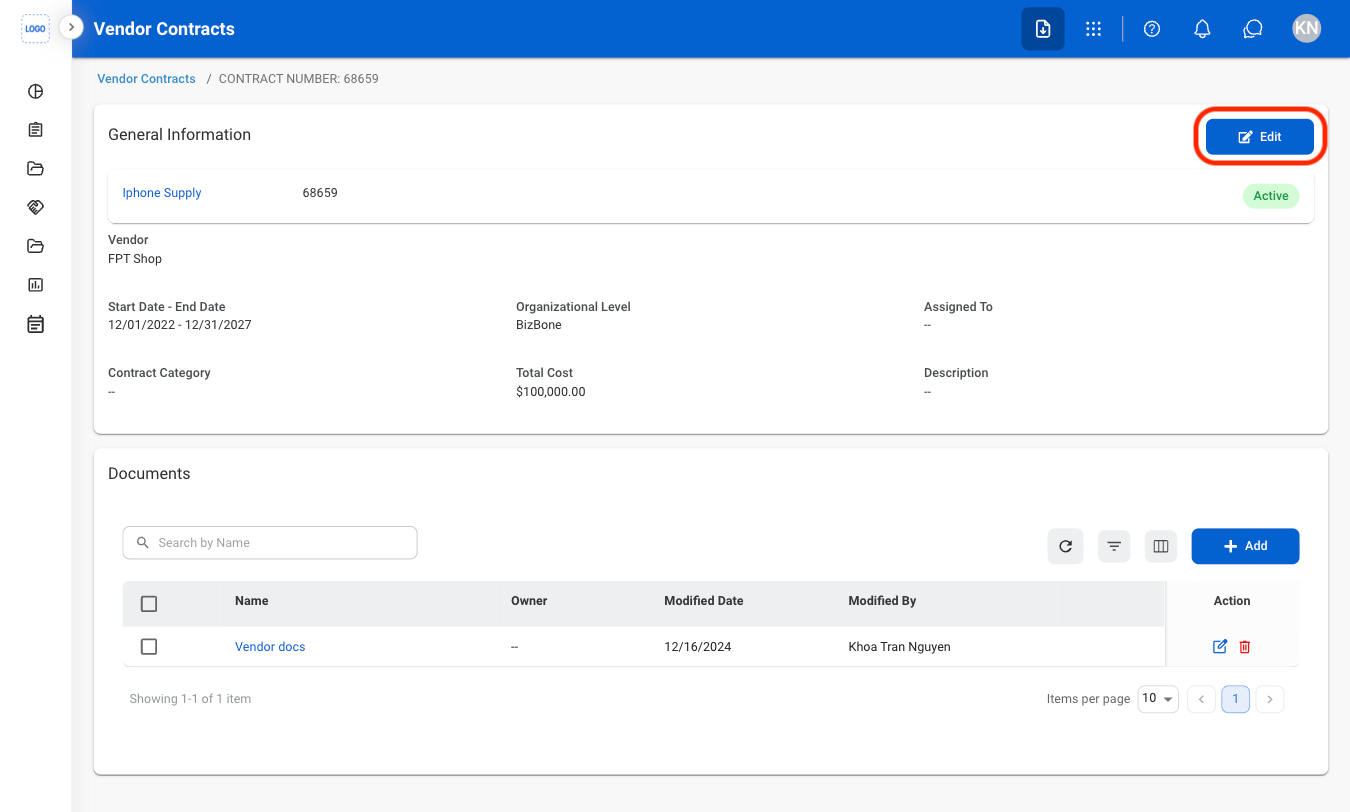Image resolution: width=1350 pixels, height=812 pixels.
Task: Open the calendar sidebar icon
Action: tap(35, 324)
